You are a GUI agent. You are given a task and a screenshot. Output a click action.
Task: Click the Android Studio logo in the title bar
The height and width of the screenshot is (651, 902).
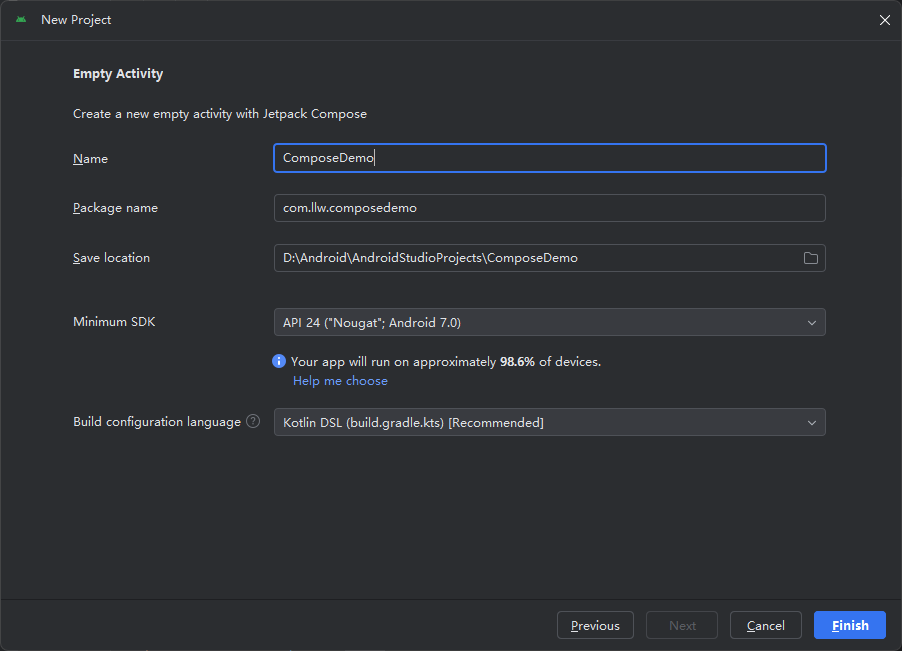(x=21, y=19)
